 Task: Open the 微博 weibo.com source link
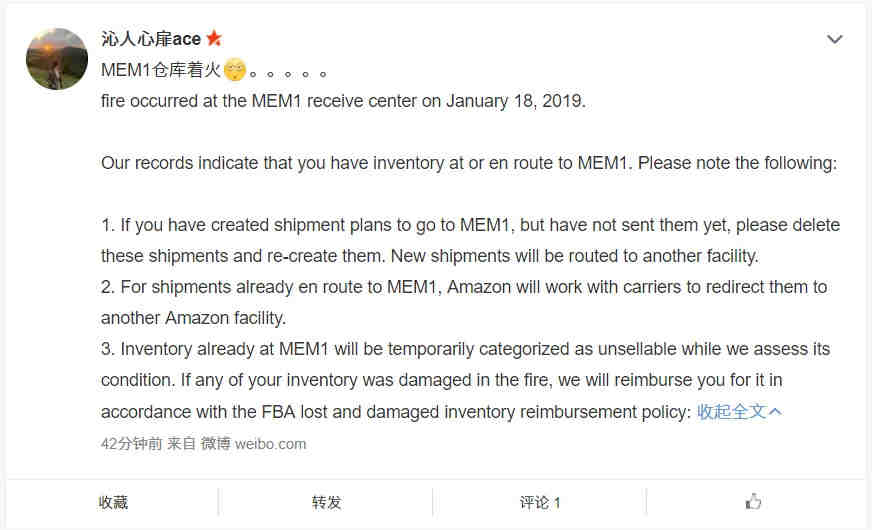pyautogui.click(x=253, y=443)
